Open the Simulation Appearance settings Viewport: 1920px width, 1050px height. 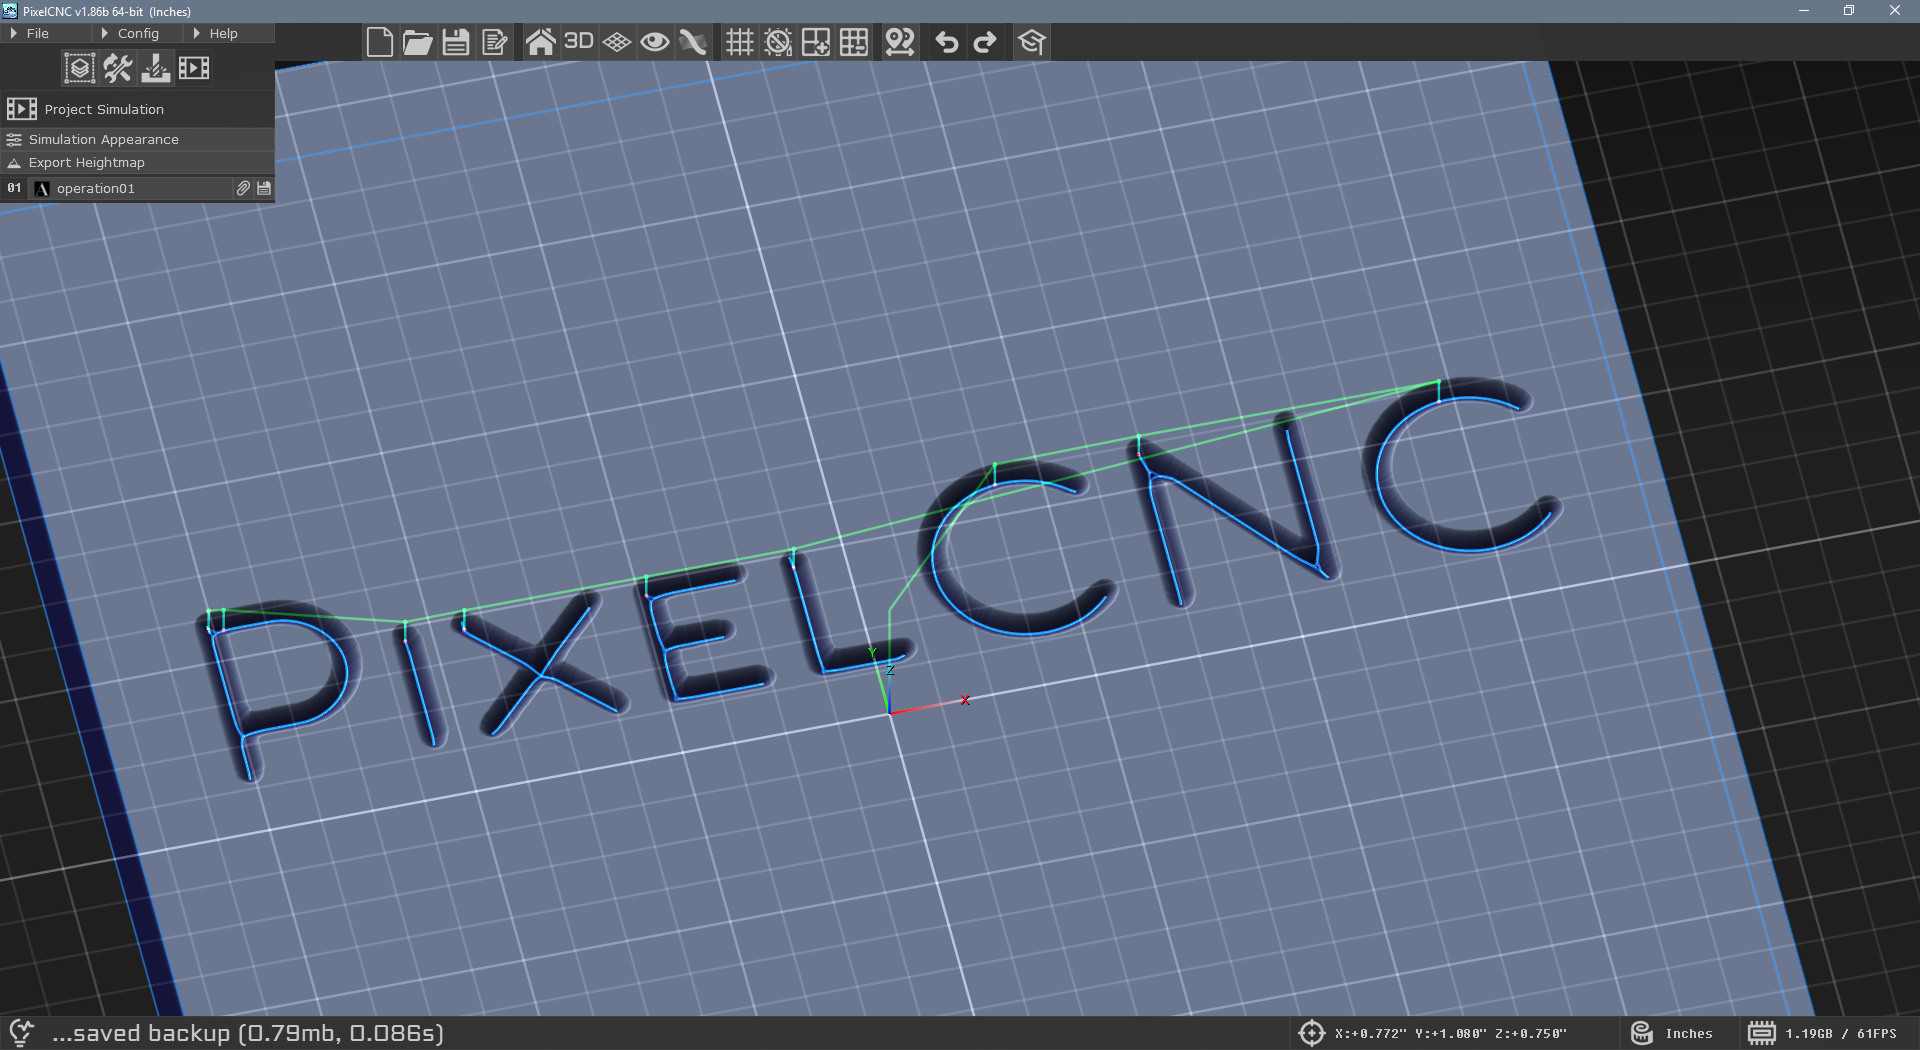tap(137, 139)
